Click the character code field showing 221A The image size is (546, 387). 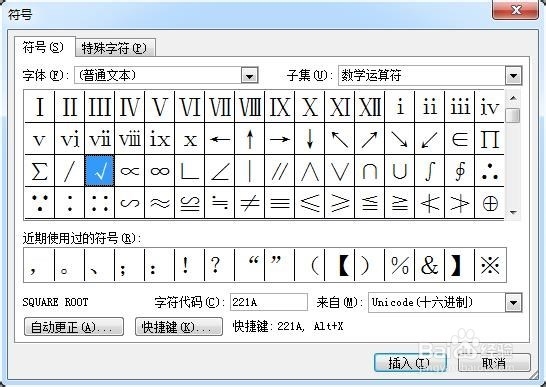(269, 302)
